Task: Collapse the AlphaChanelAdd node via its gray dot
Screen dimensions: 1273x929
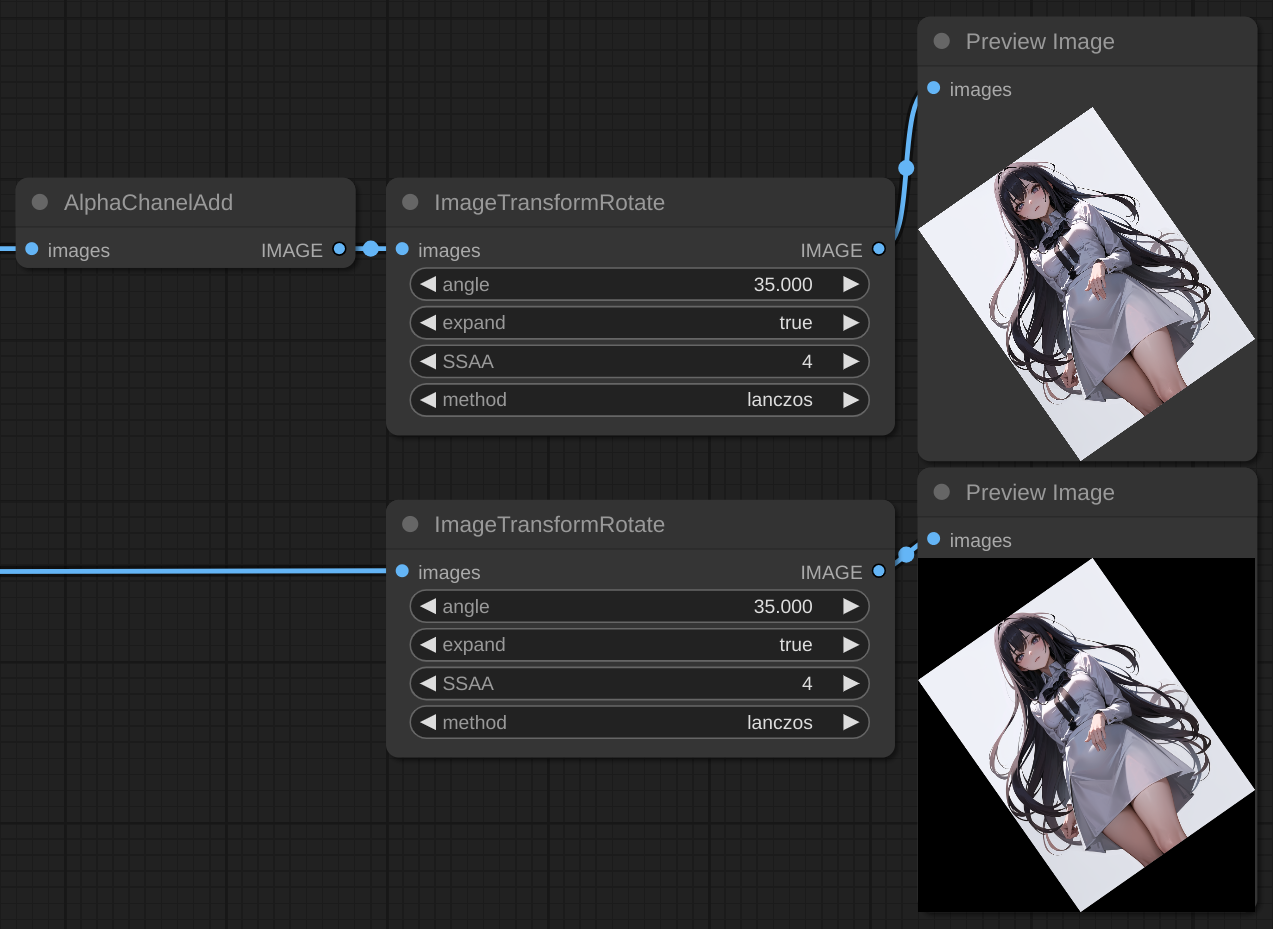Action: pyautogui.click(x=40, y=202)
